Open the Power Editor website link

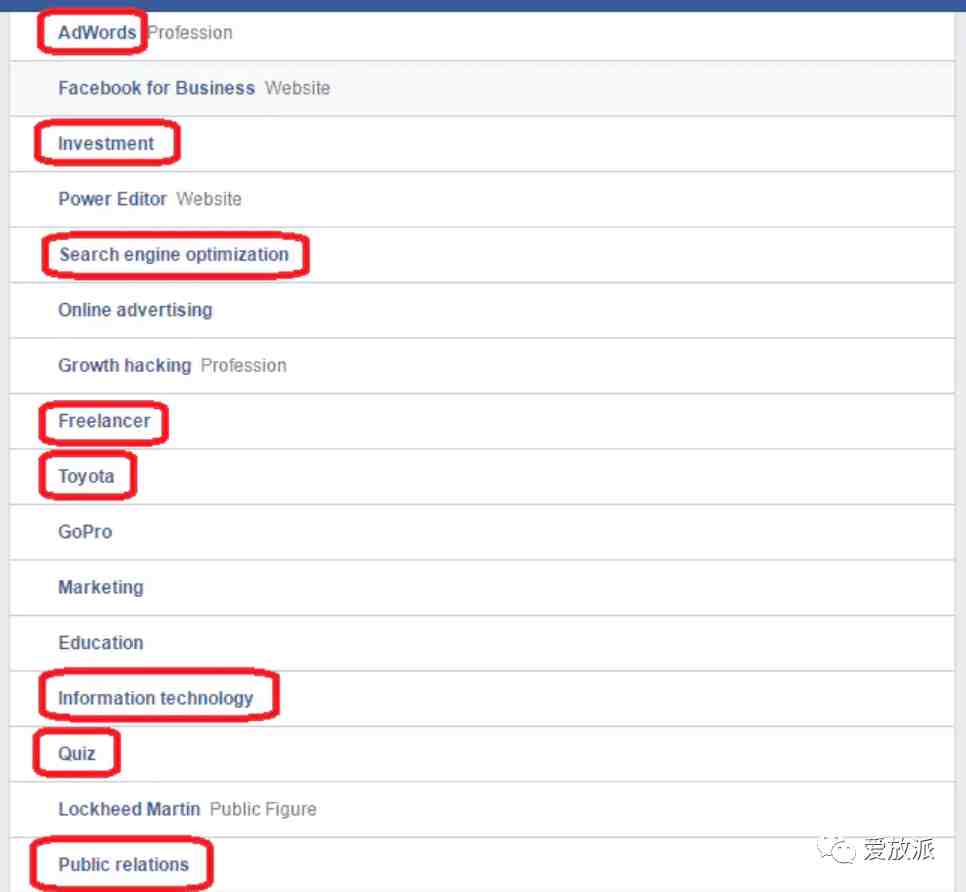(112, 199)
